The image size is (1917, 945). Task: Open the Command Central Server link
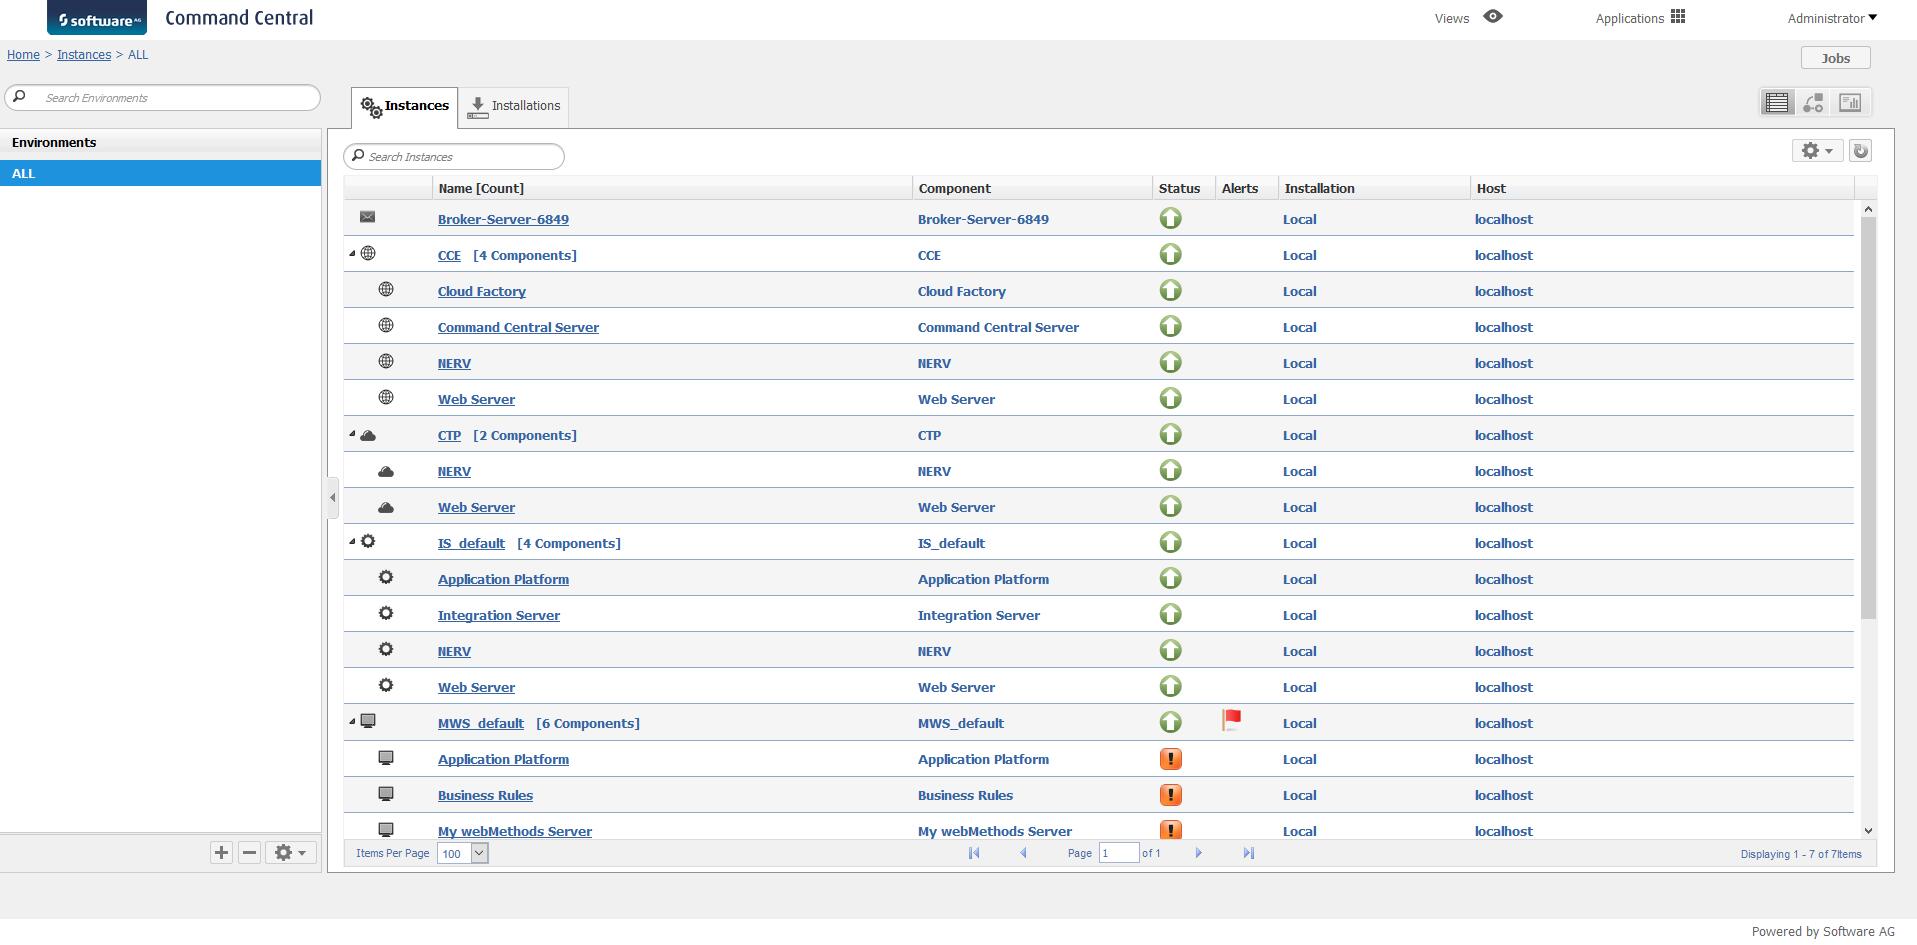518,327
